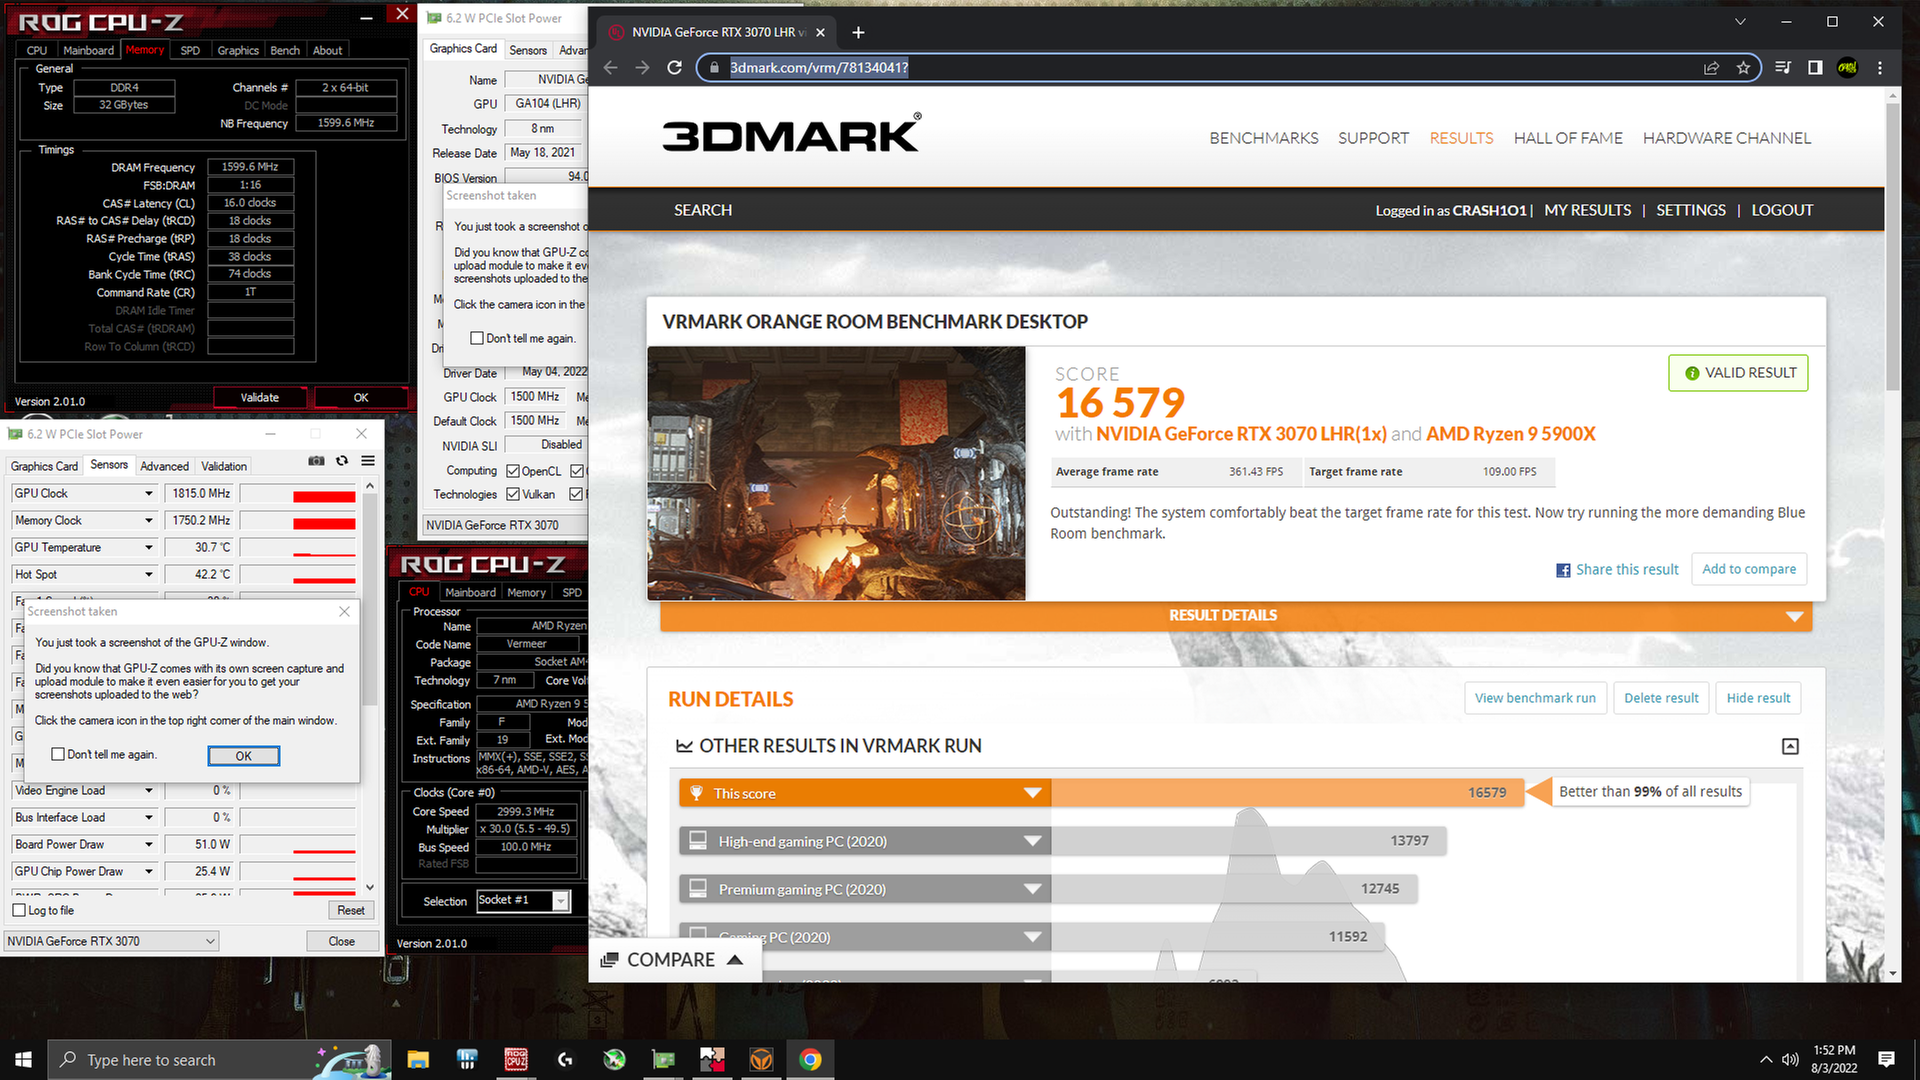This screenshot has width=1920, height=1080.
Task: Open HALL OF FAME page
Action: pyautogui.click(x=1568, y=138)
